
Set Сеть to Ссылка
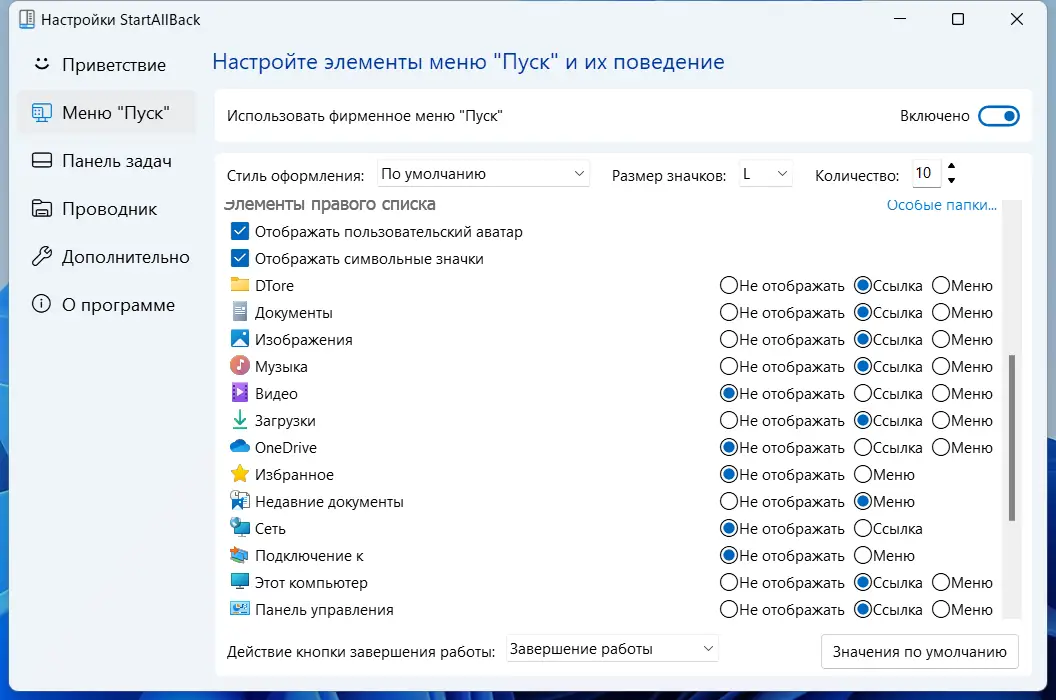[863, 528]
